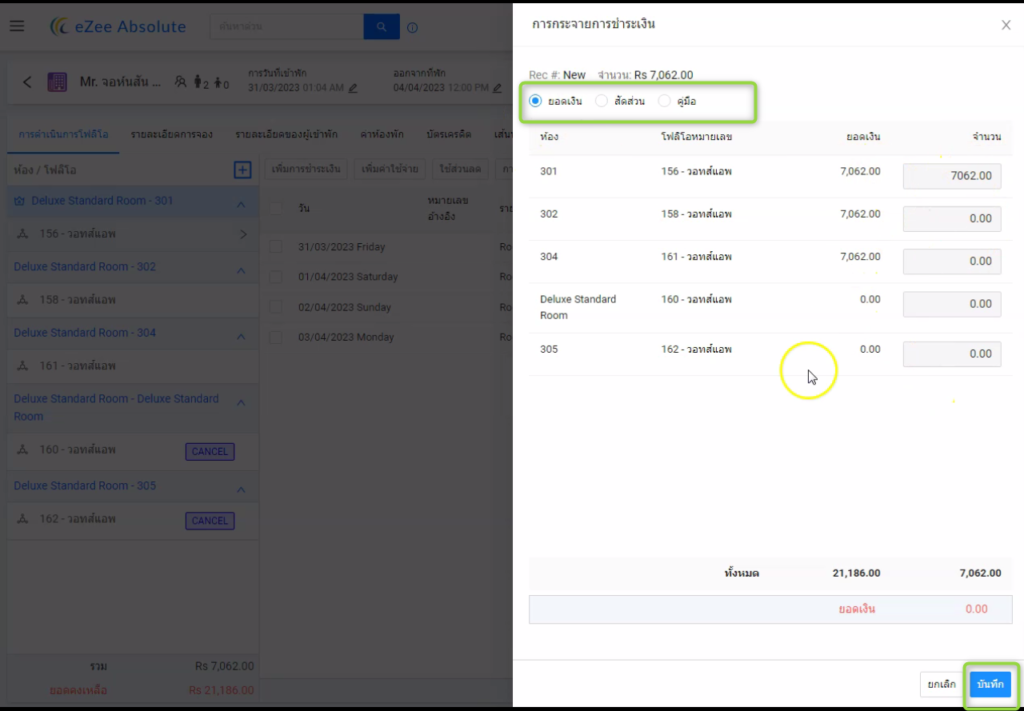Collapse the Deluxe Standard Room - 302 group
Screen dimensions: 1024x711
tap(241, 270)
